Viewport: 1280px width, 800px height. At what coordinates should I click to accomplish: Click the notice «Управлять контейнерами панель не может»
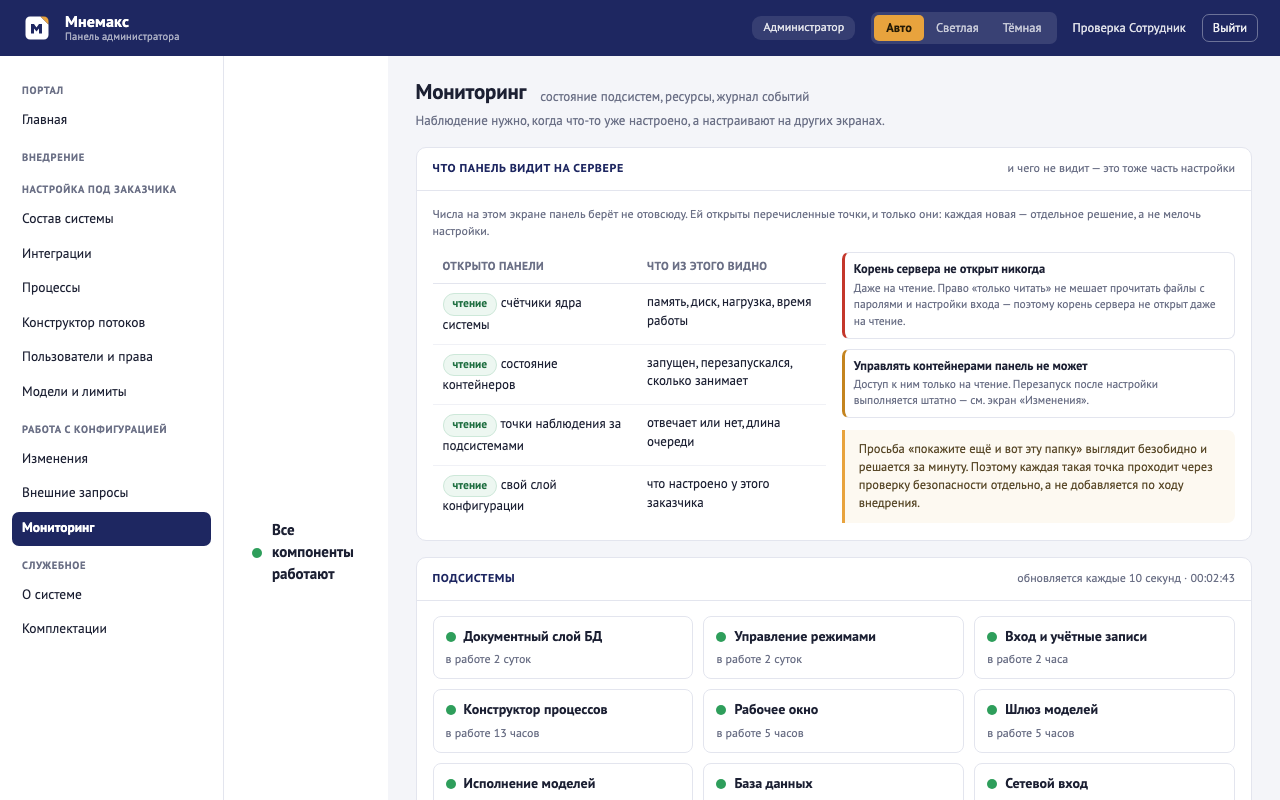(x=1038, y=383)
